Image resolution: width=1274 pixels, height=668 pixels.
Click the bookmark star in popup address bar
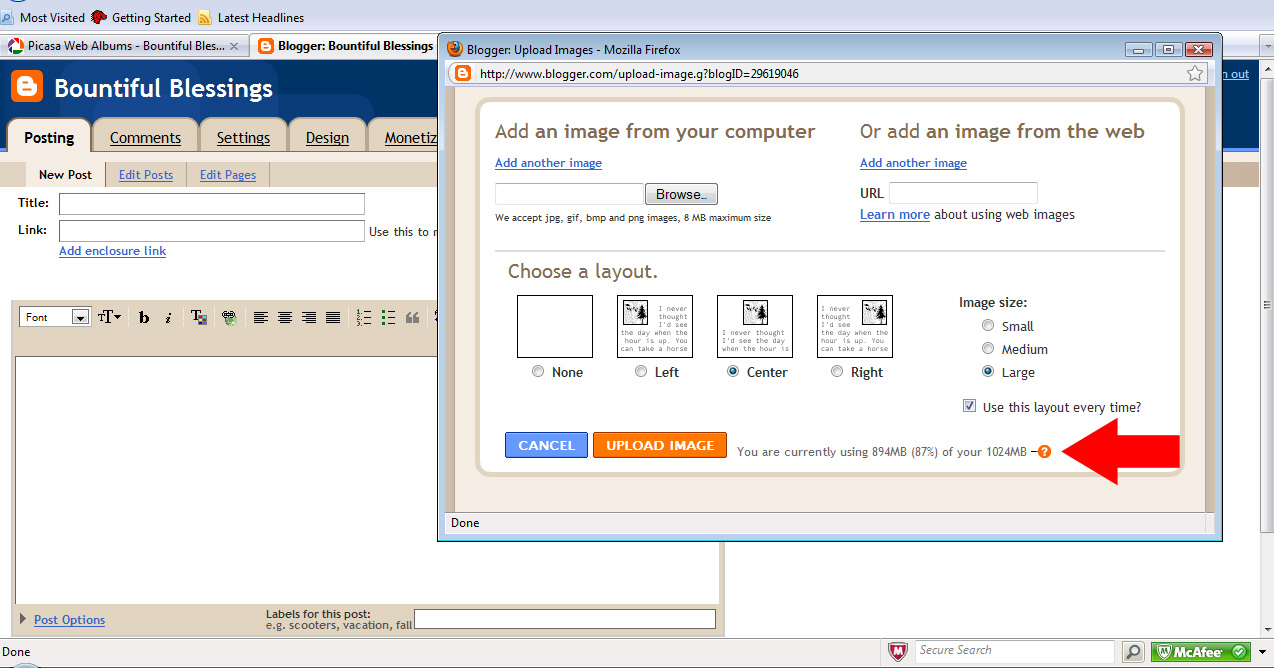click(x=1195, y=73)
